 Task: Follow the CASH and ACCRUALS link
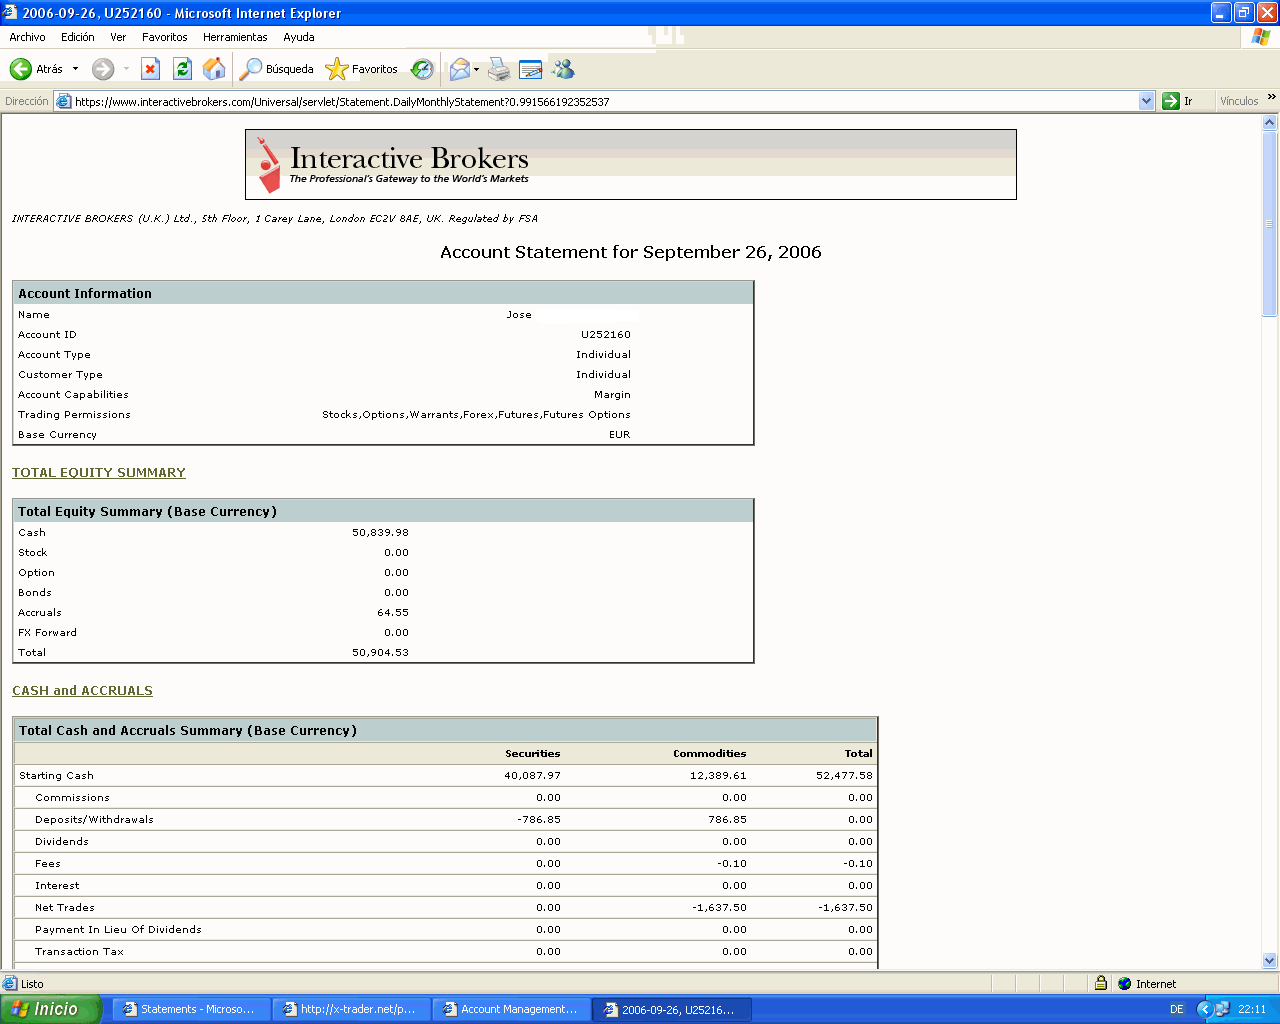tap(82, 691)
